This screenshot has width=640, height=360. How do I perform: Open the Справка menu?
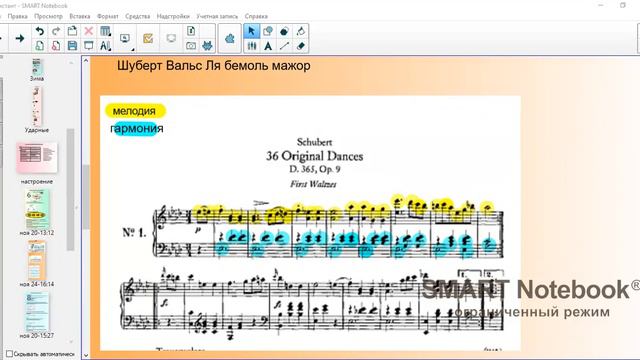click(x=256, y=16)
